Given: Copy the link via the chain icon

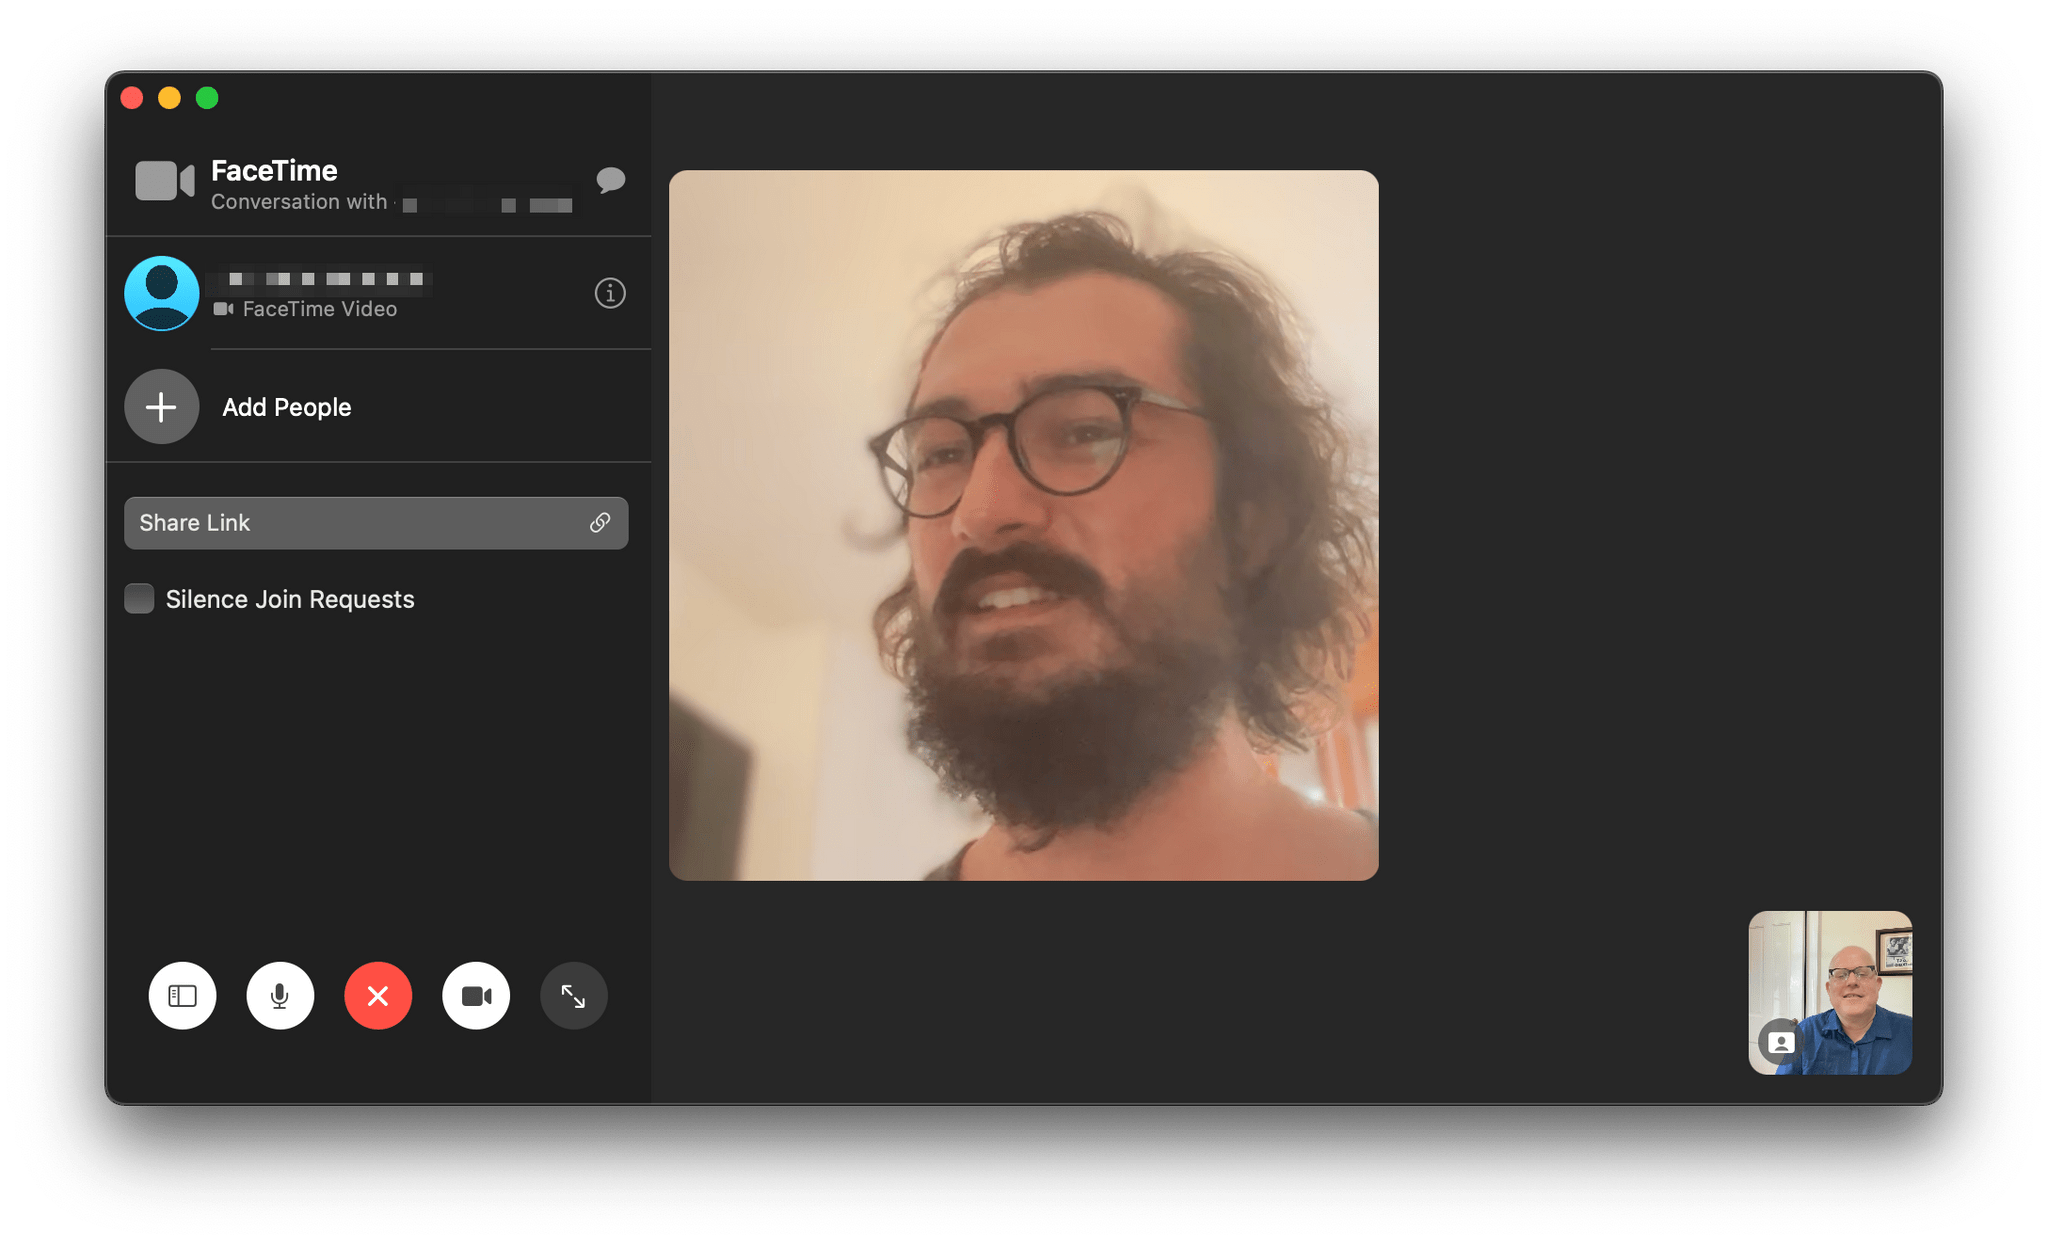Looking at the screenshot, I should click(x=600, y=523).
